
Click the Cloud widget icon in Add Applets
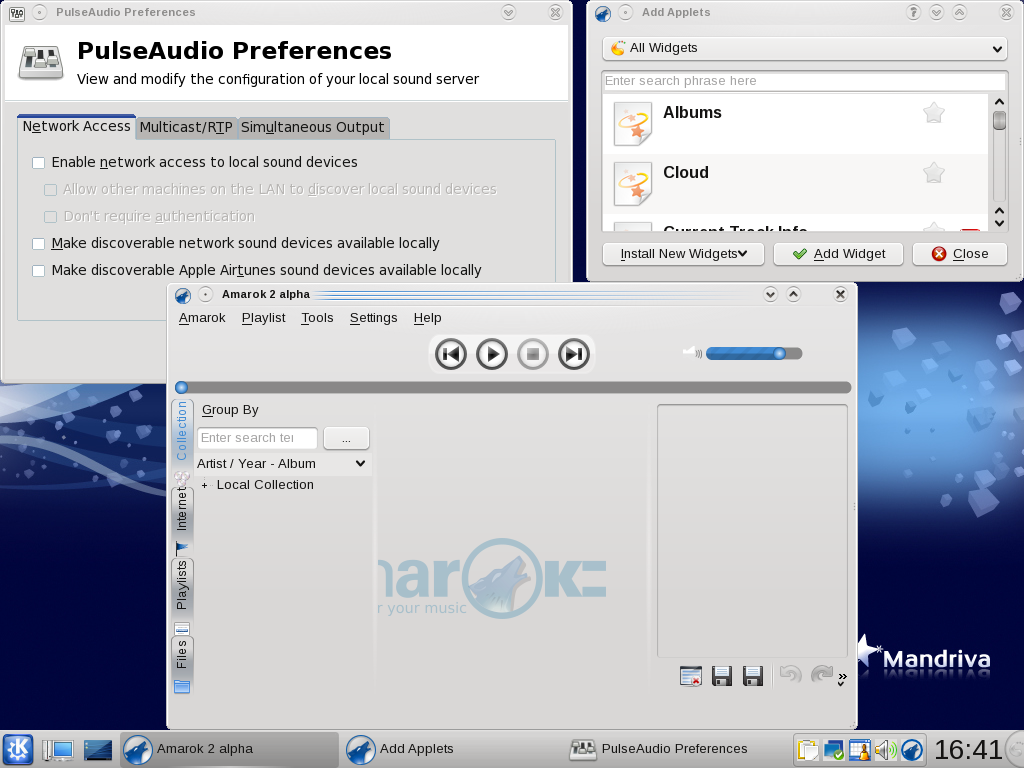pos(633,184)
